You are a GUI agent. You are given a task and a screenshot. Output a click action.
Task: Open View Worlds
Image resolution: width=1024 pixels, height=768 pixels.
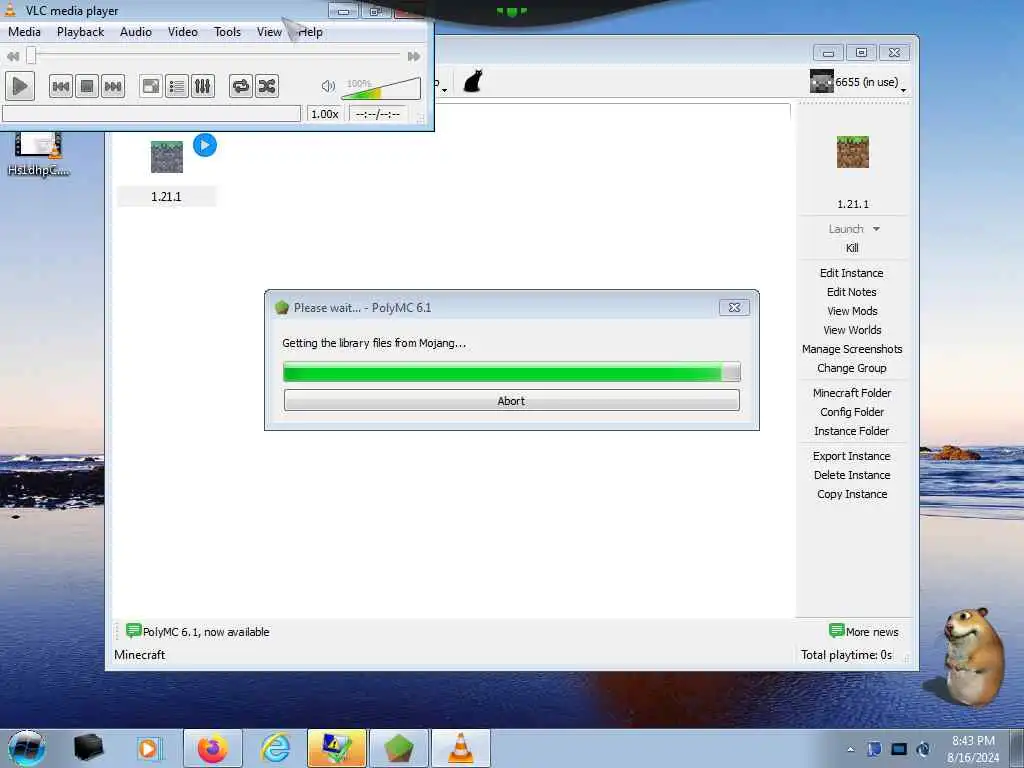[x=852, y=330]
